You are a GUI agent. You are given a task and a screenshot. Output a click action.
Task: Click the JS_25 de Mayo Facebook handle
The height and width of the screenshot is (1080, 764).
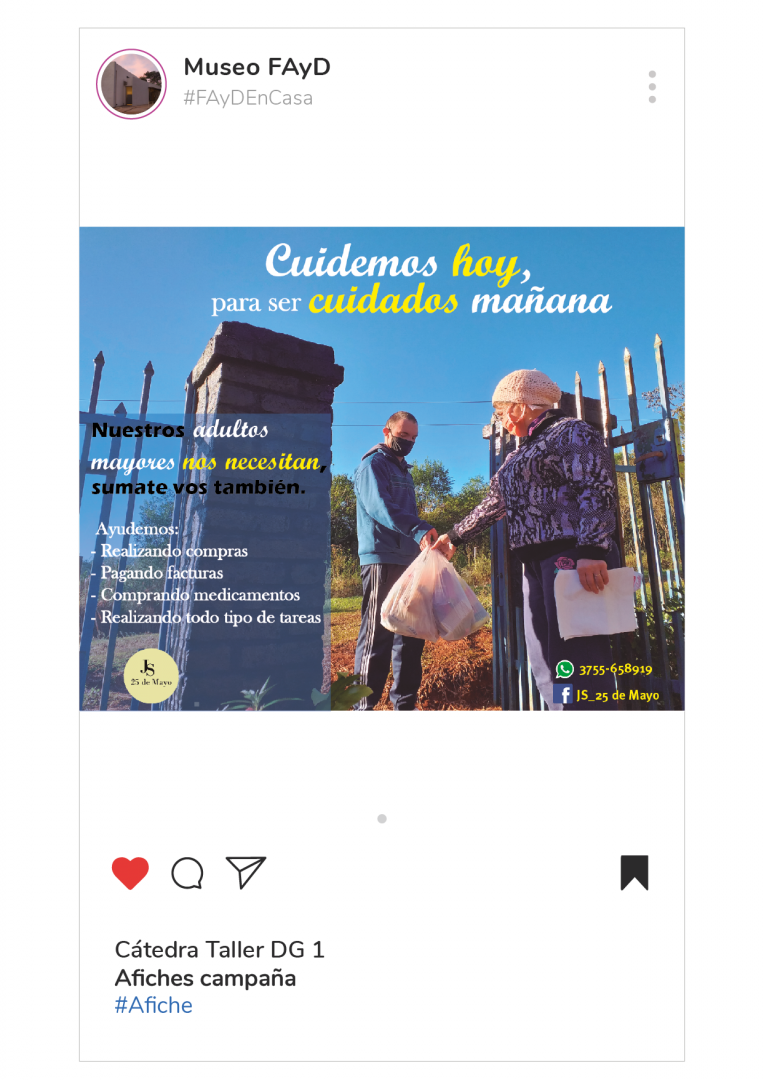pos(618,695)
